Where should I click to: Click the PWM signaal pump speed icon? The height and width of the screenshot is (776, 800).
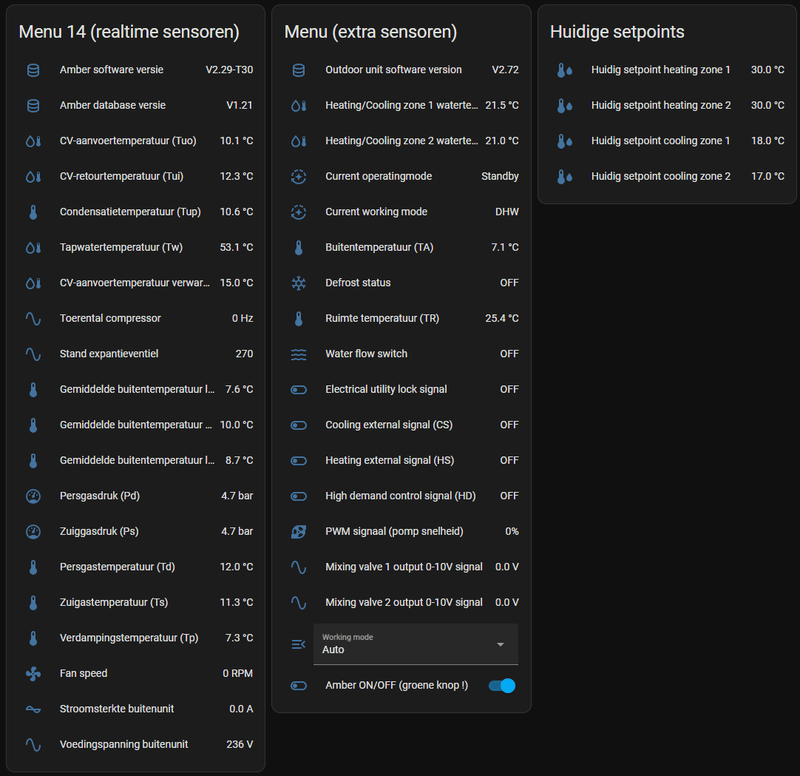pyautogui.click(x=298, y=531)
